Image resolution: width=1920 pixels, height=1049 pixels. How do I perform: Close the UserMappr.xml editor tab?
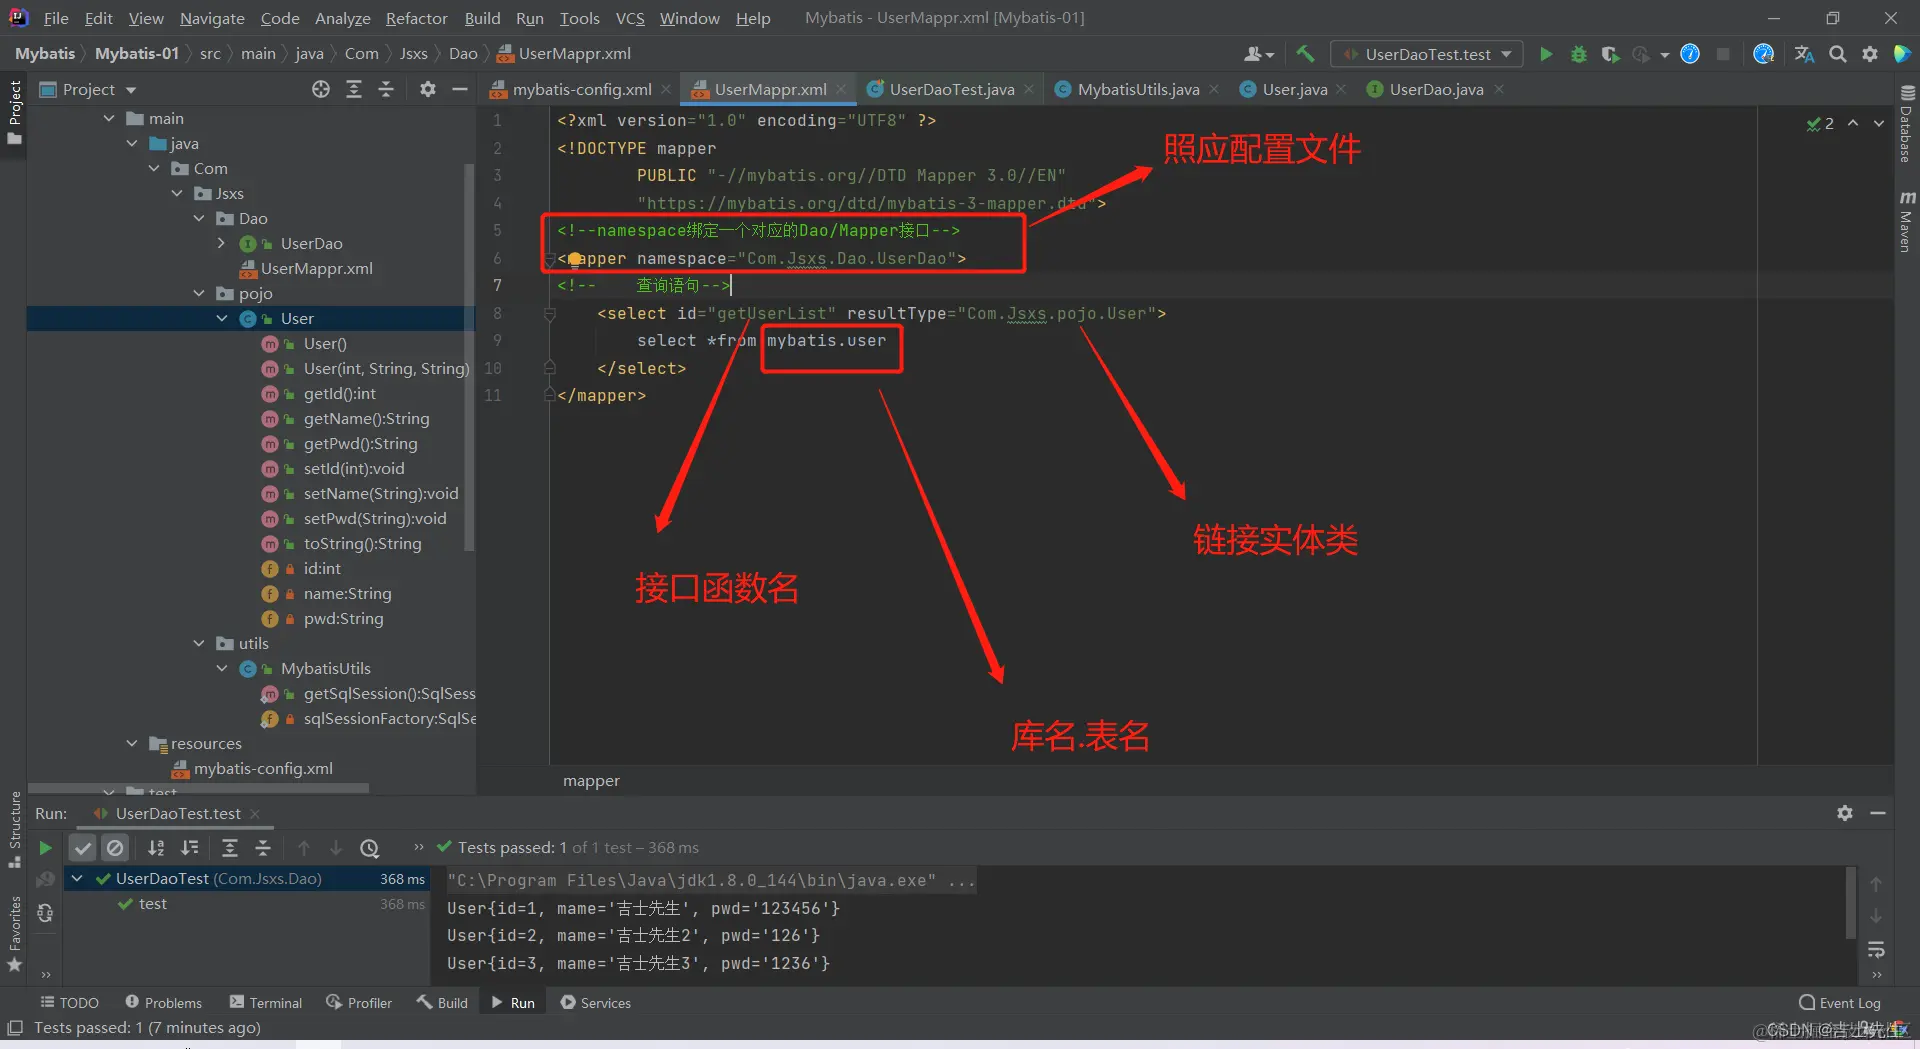click(x=841, y=89)
